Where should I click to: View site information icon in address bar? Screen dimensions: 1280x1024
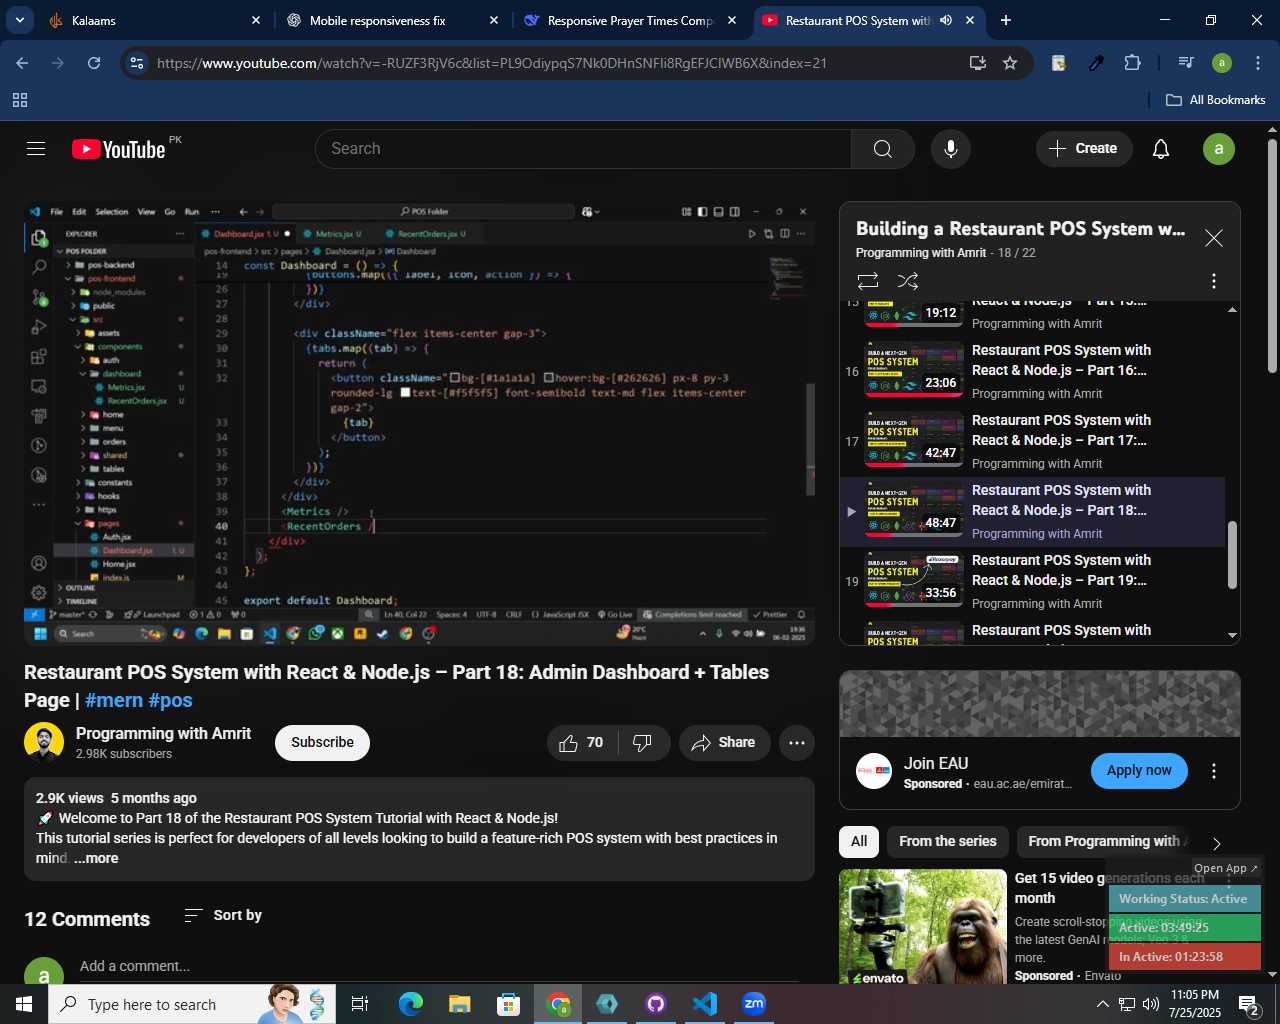click(x=138, y=63)
